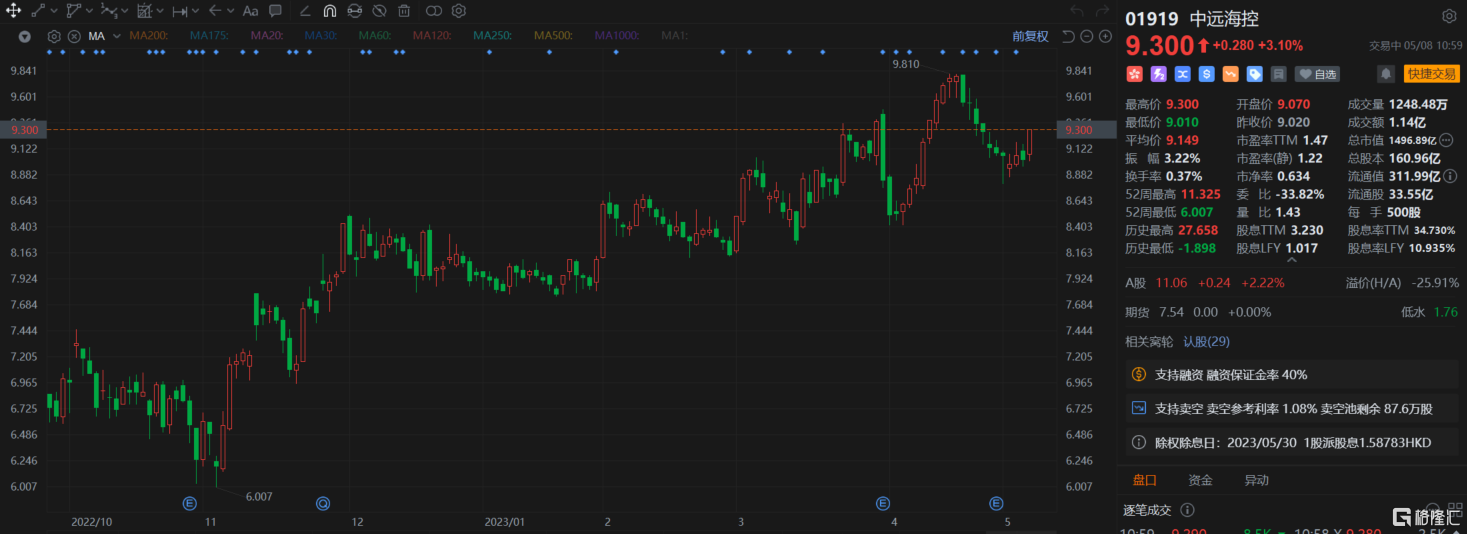The image size is (1467, 534).
Task: Select the Aa text annotation tool
Action: pos(250,11)
